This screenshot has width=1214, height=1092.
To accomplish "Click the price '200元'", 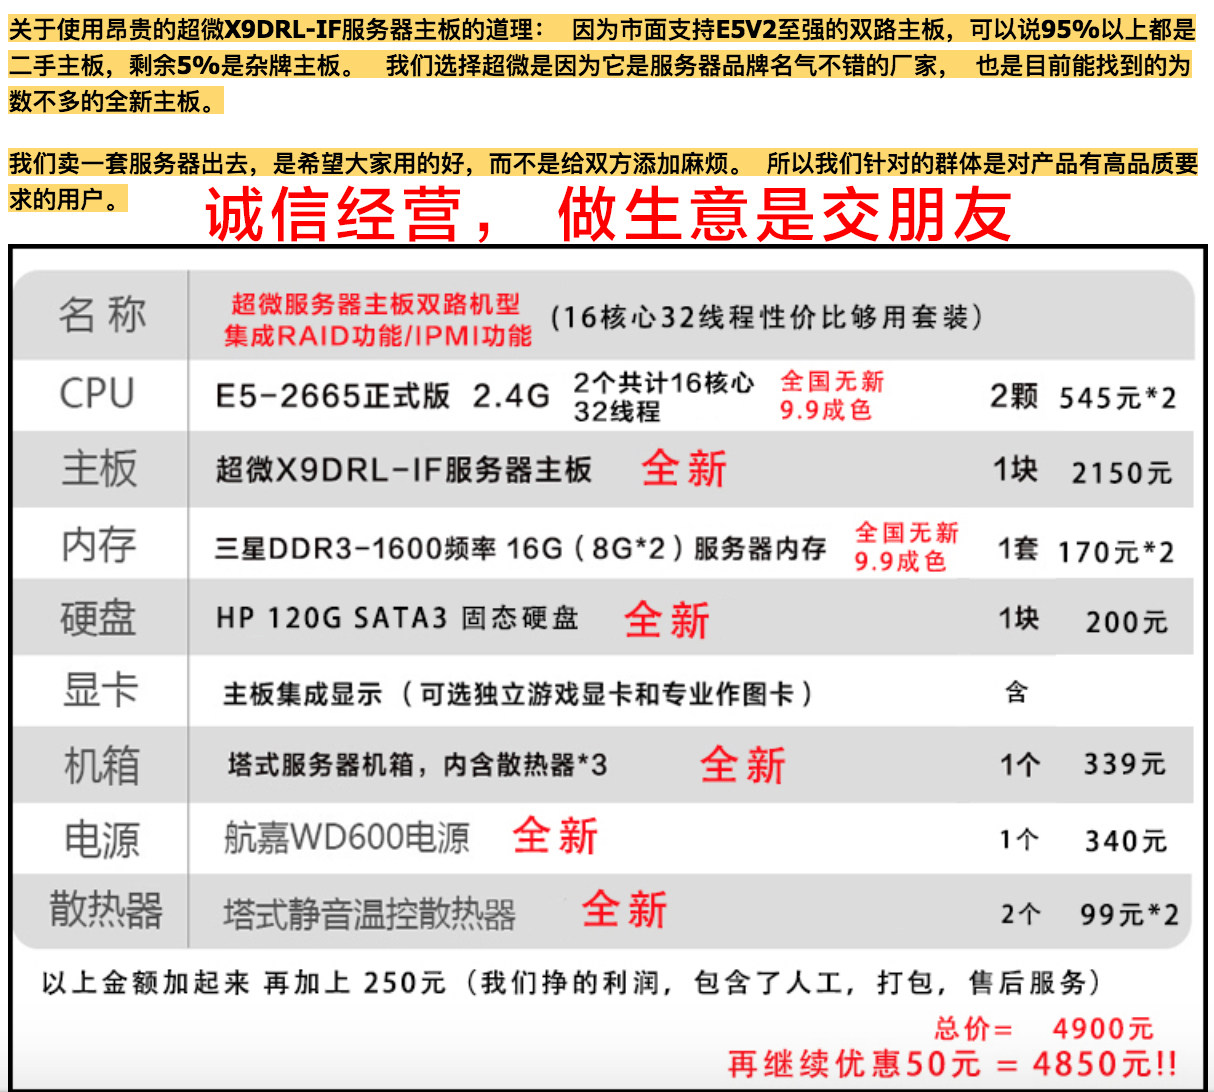I will 1126,622.
